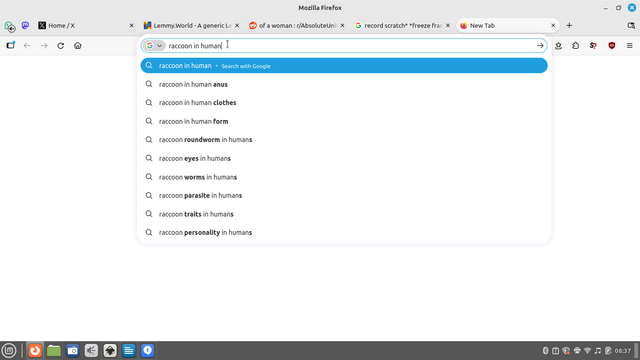
Task: Open the Firefox hamburger menu
Action: pyautogui.click(x=629, y=46)
